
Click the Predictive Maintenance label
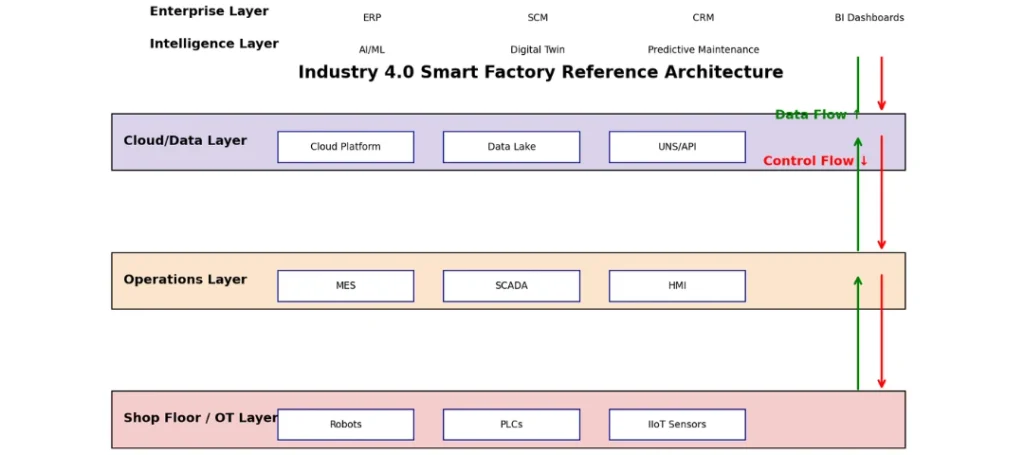click(703, 50)
